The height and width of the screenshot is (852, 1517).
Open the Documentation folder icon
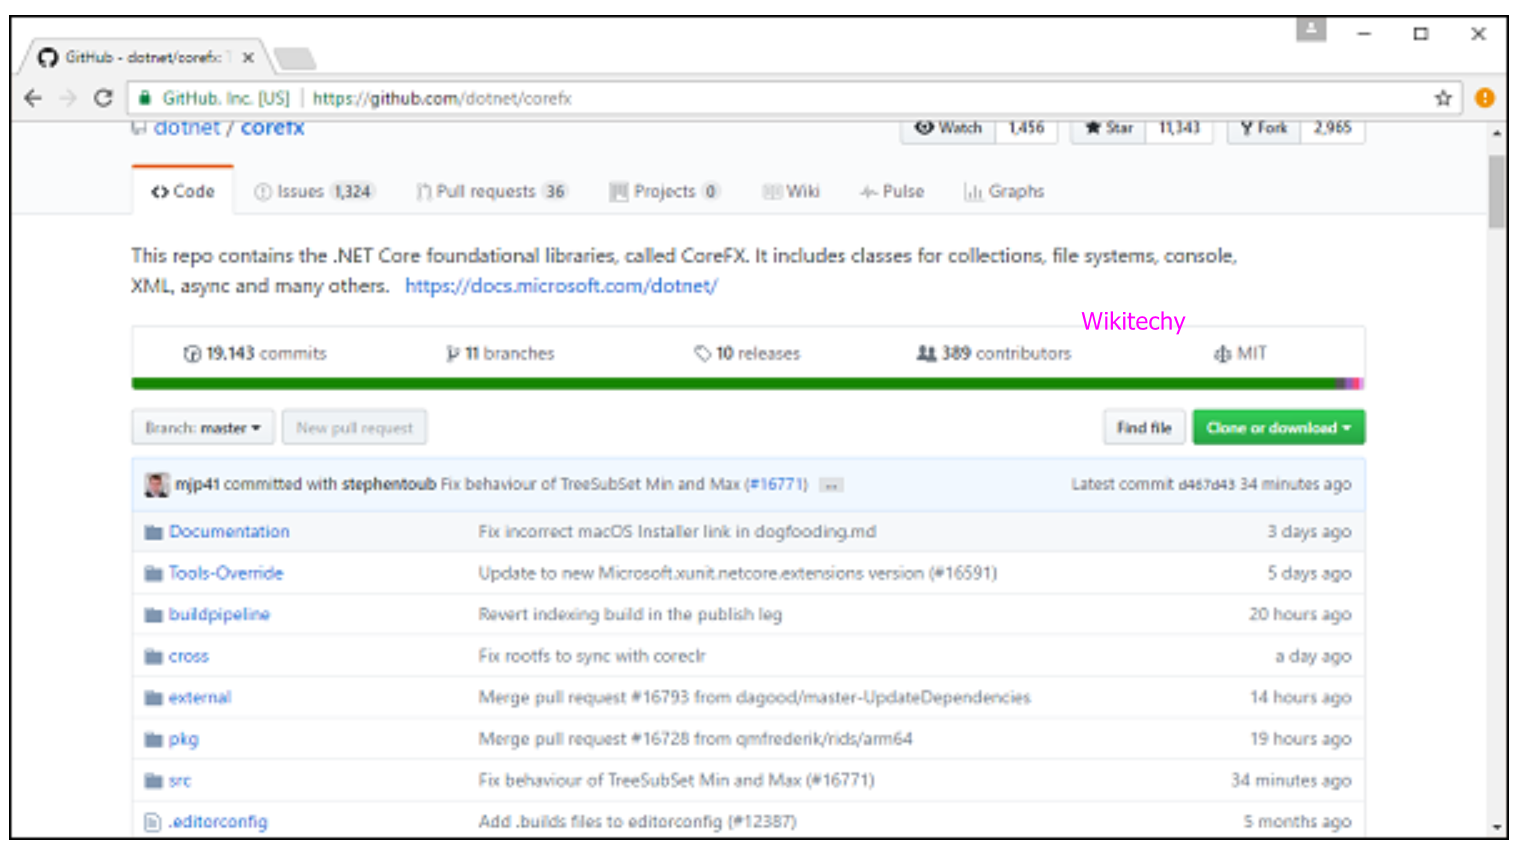(153, 532)
